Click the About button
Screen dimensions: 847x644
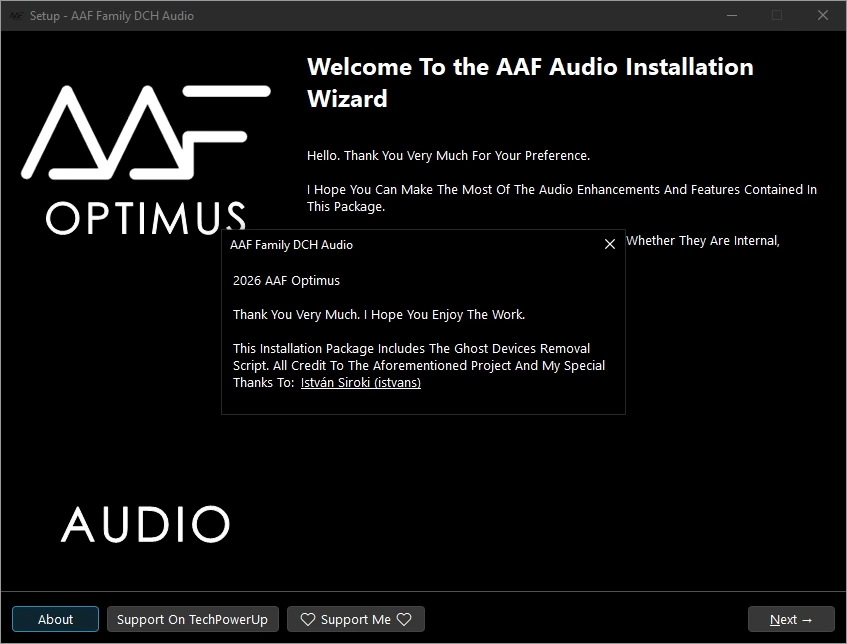pos(55,619)
